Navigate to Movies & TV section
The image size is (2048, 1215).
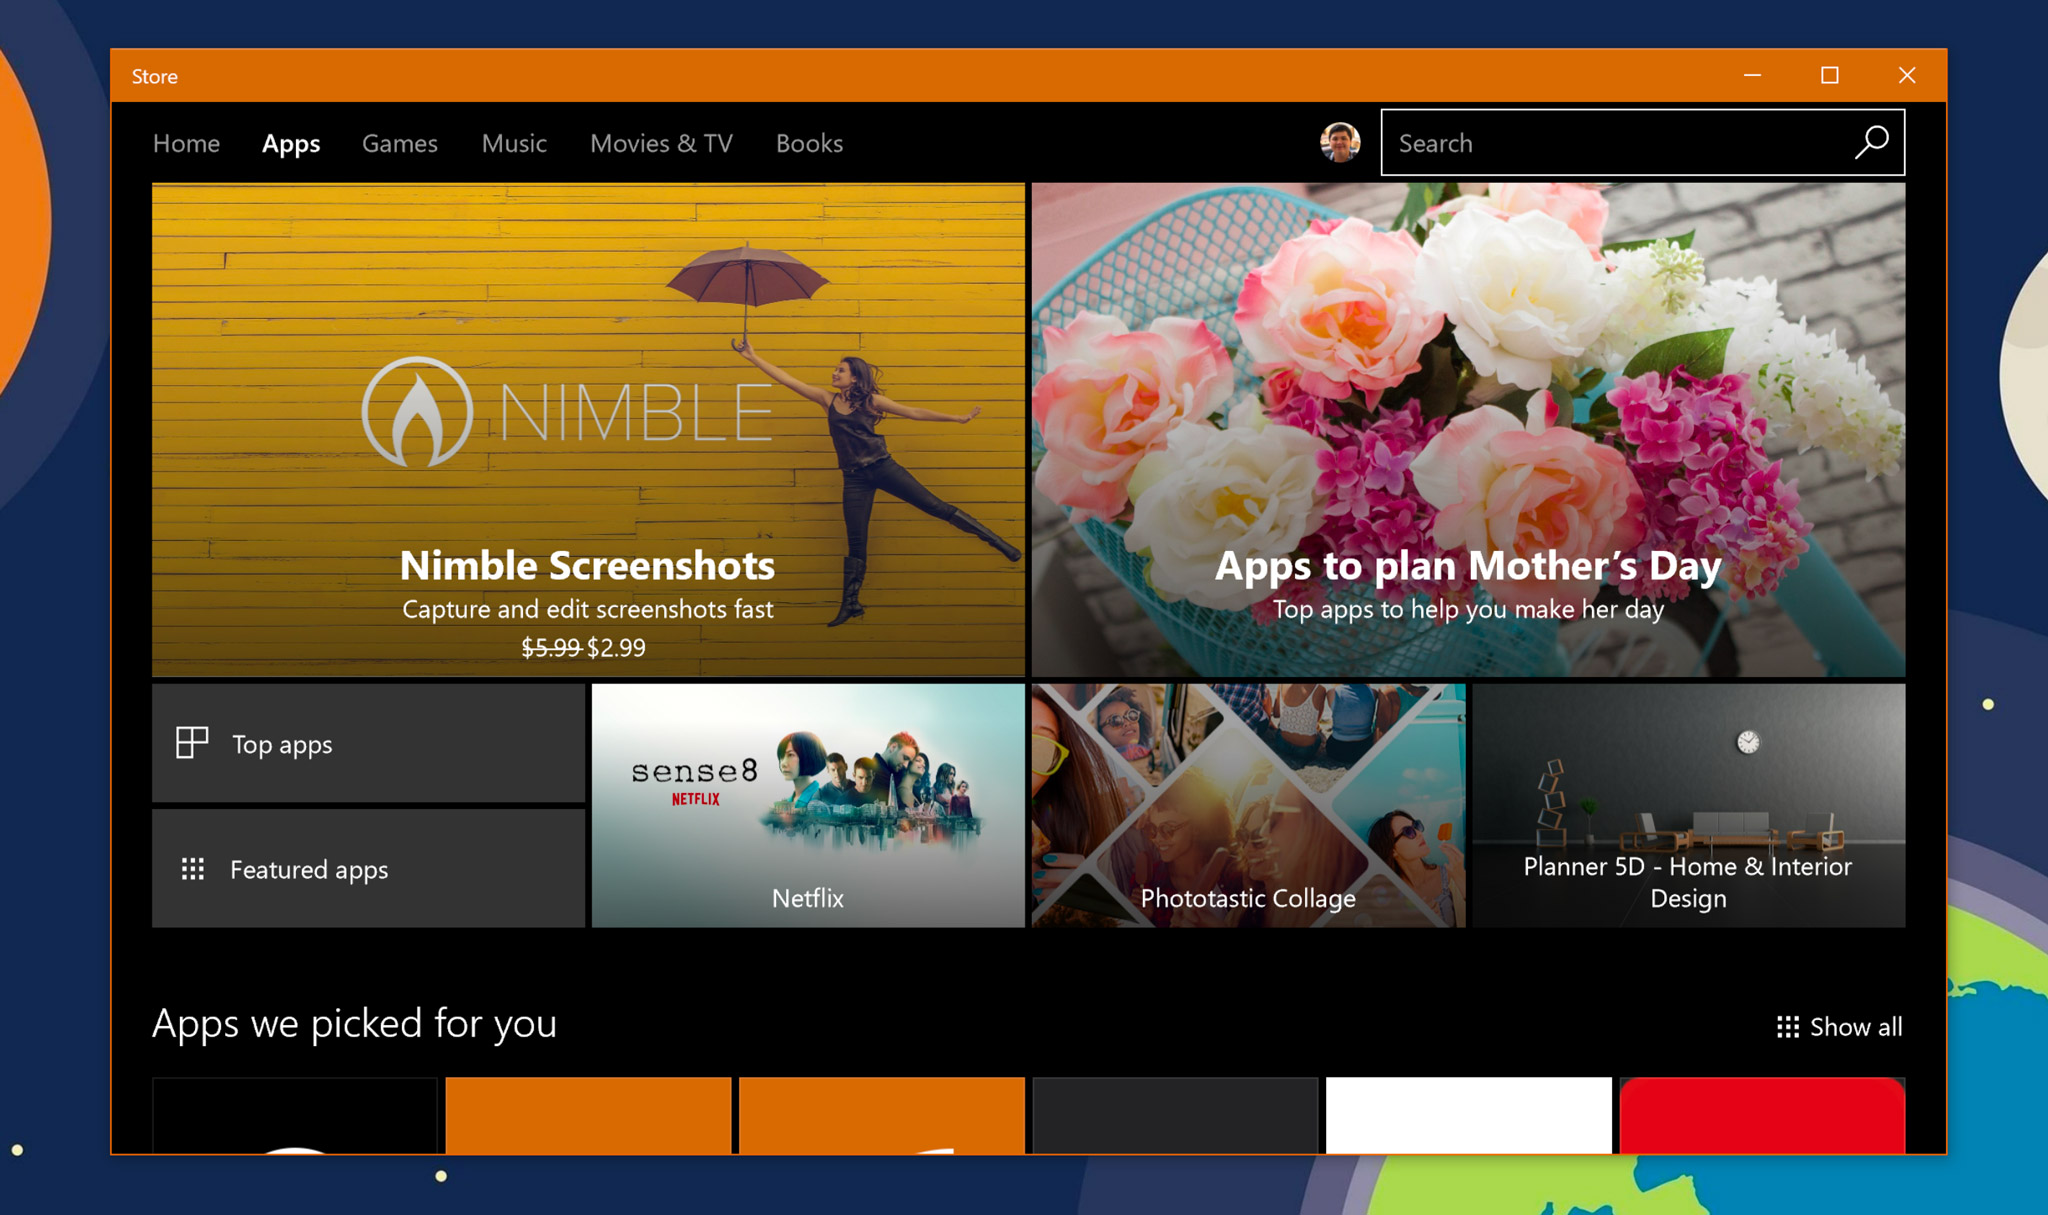[x=661, y=142]
